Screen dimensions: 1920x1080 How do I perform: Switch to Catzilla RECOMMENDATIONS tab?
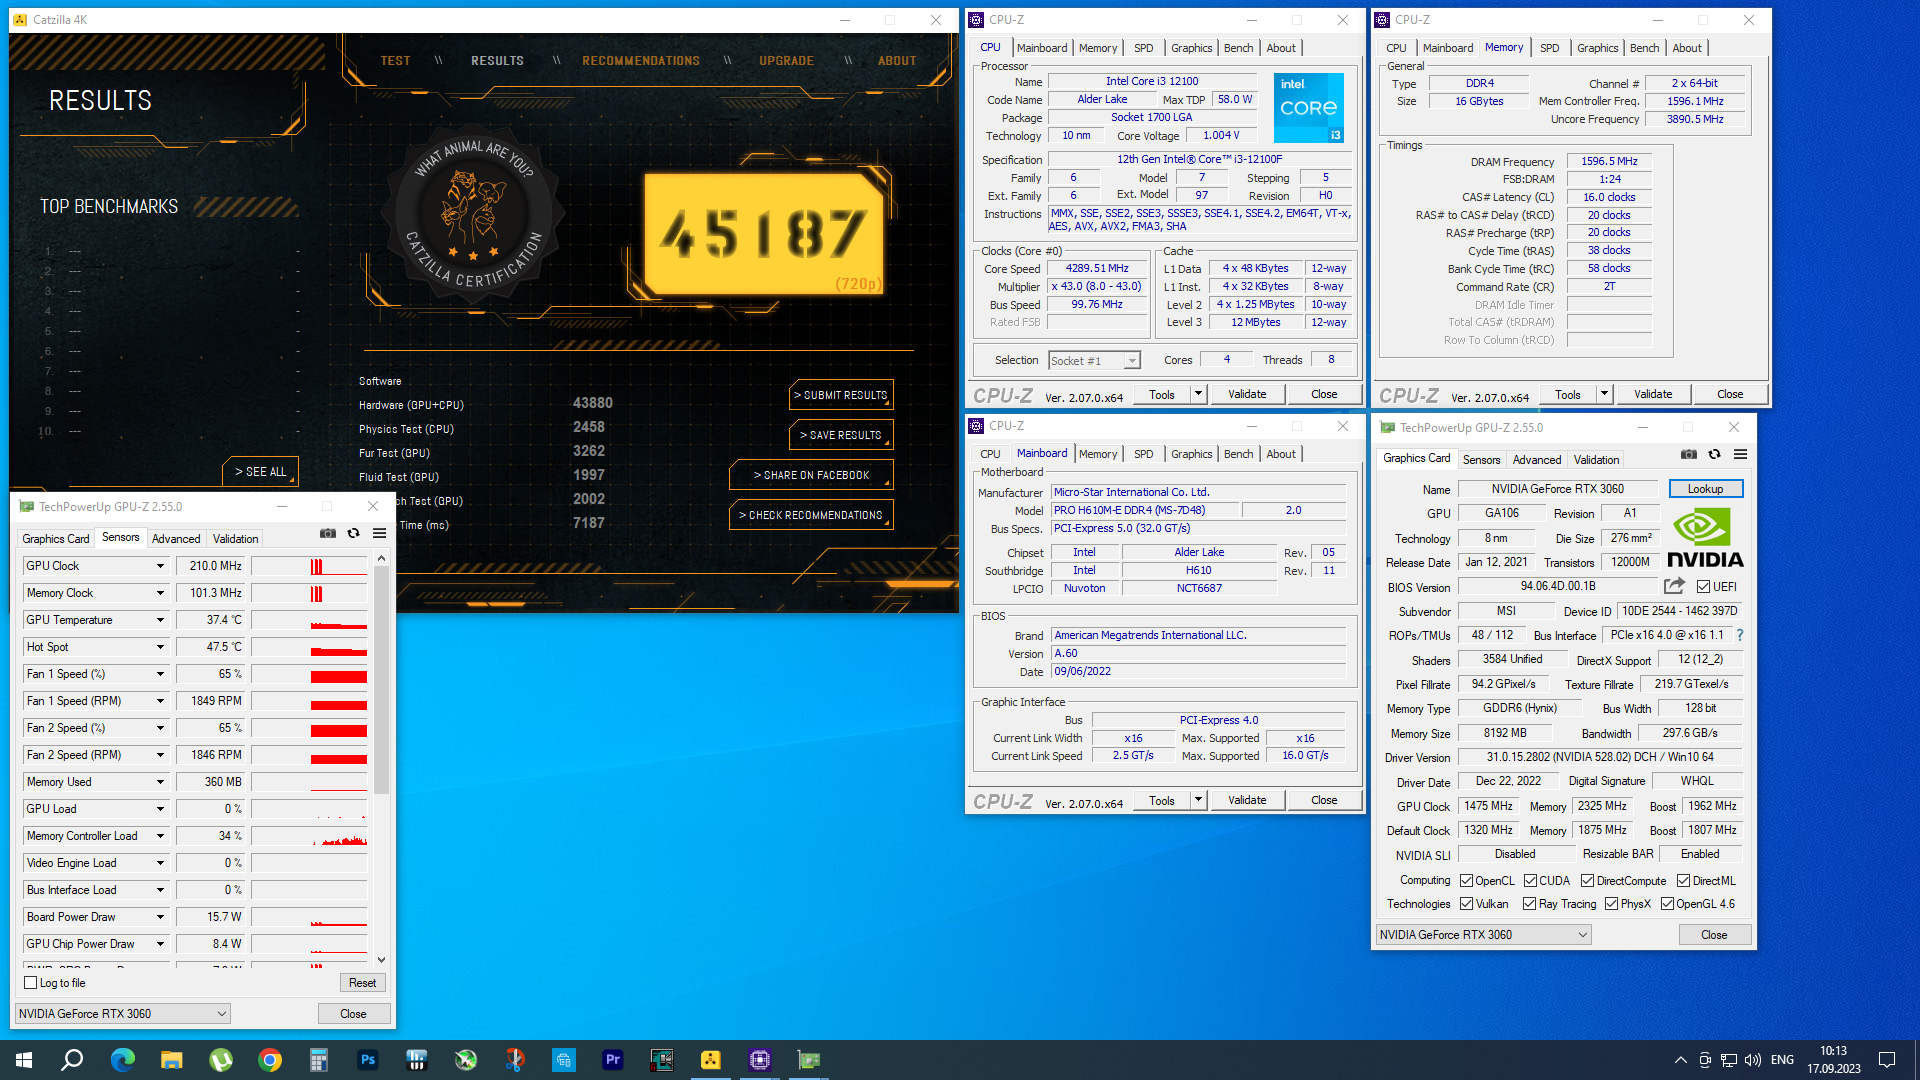(x=641, y=61)
